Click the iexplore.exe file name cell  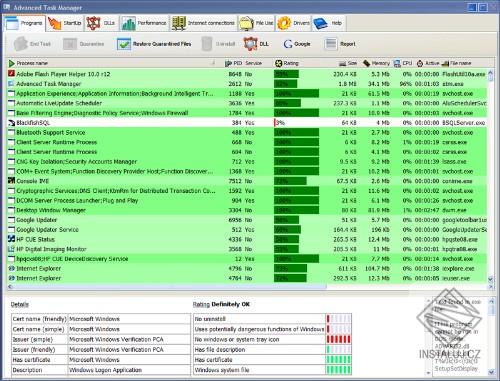point(458,268)
